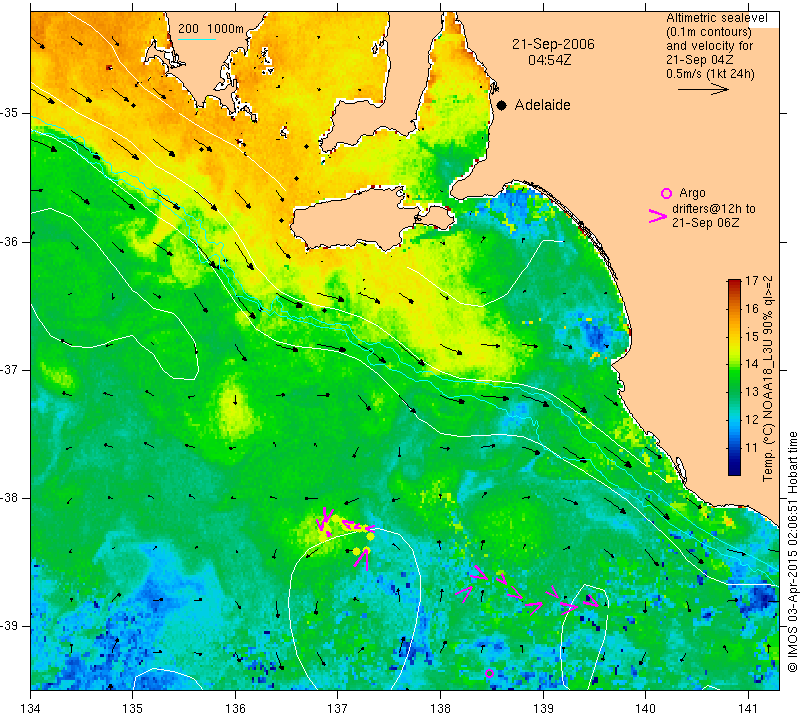Click longitude axis label 140
The height and width of the screenshot is (720, 800).
[x=645, y=708]
